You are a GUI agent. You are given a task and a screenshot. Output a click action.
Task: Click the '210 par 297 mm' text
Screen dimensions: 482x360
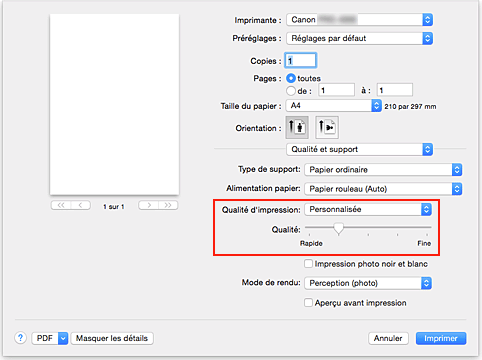coord(410,107)
